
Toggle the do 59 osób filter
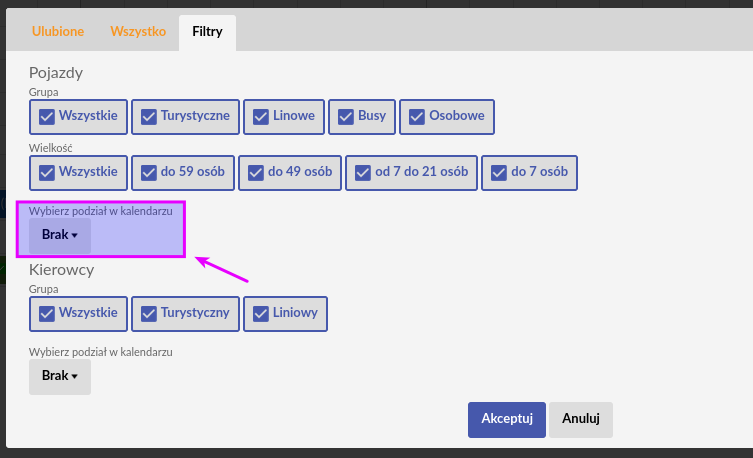coord(183,173)
